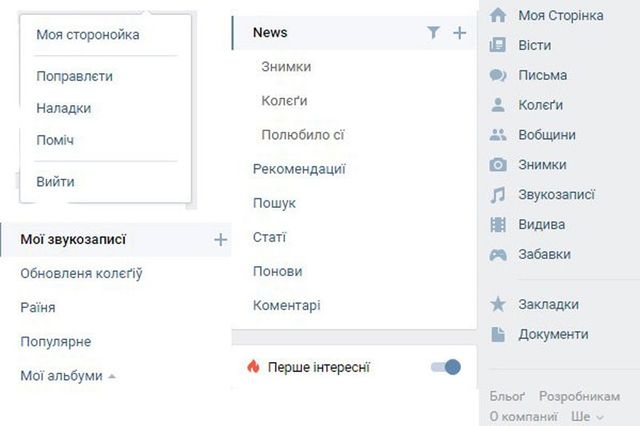
Task: Add a tab with plus next to News
Action: coord(460,33)
